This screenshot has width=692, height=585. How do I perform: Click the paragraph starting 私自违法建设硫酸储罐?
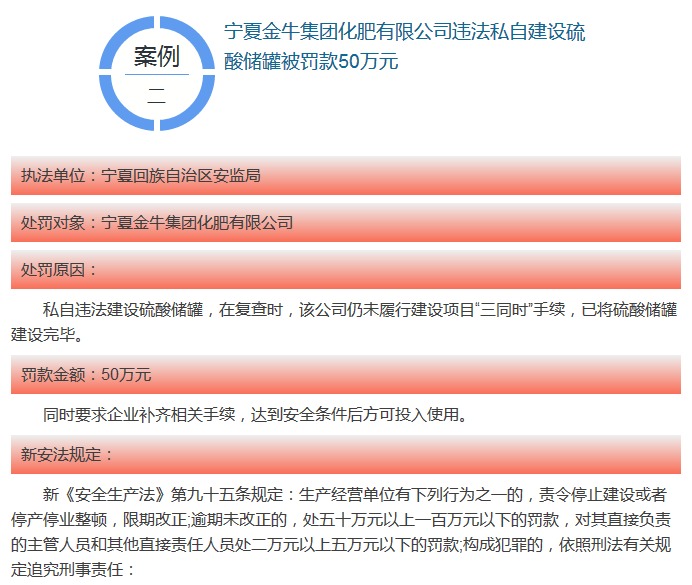tap(344, 322)
